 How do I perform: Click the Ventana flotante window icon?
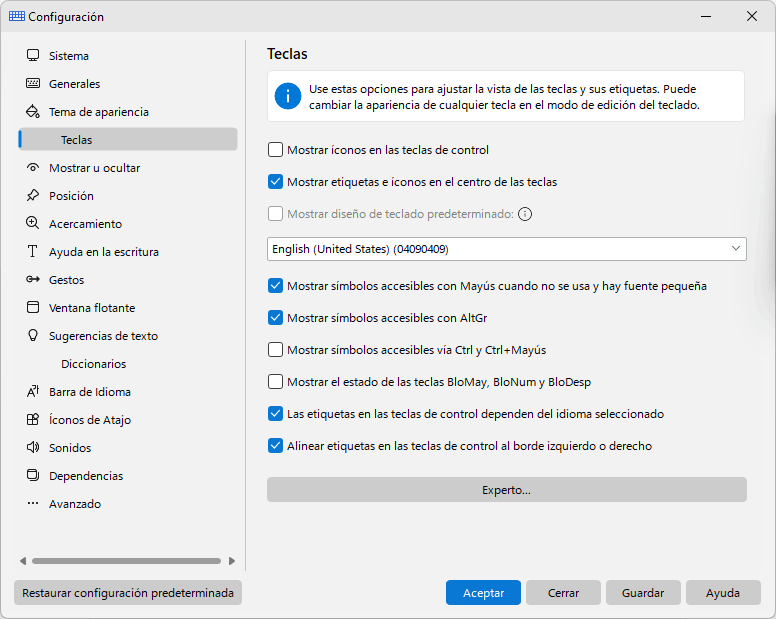tap(33, 307)
